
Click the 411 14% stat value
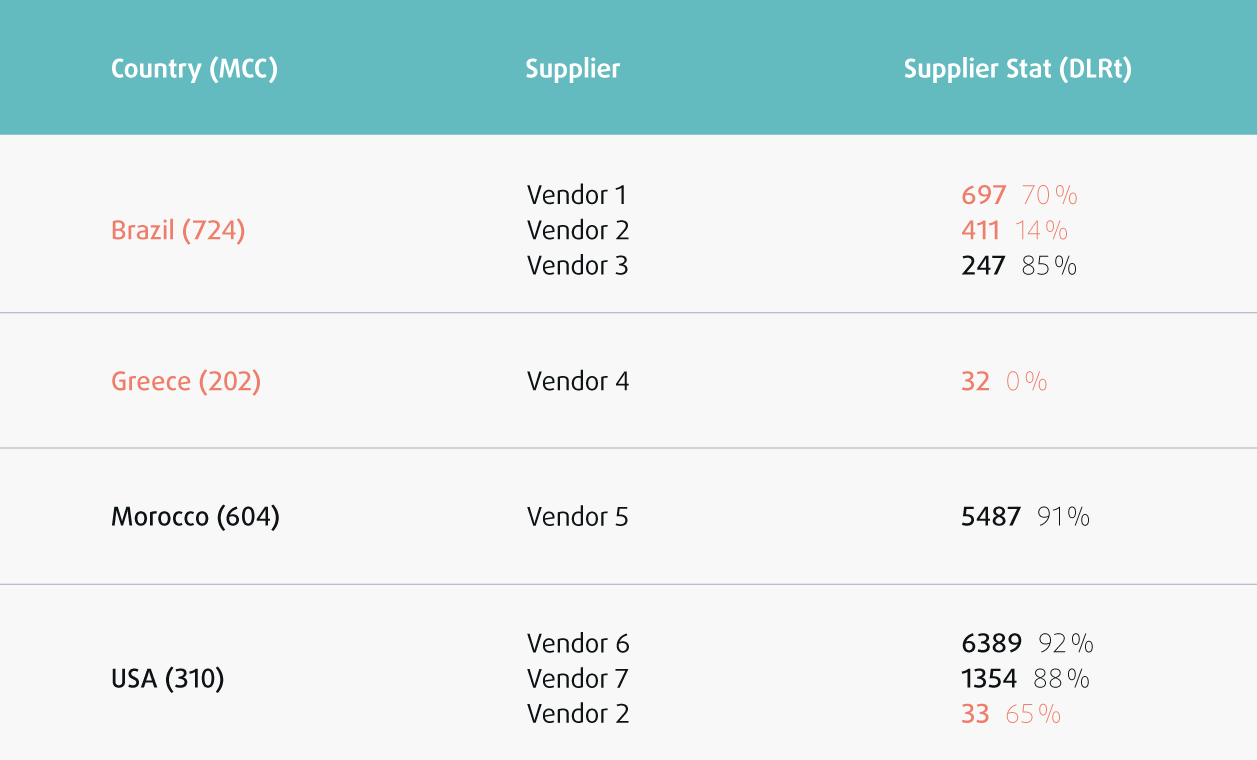tap(1015, 231)
